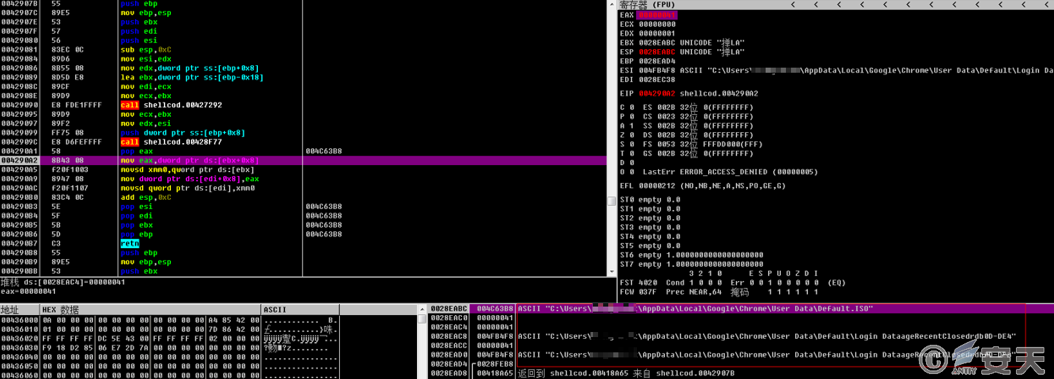Click info line eax=00000041
Viewport: 1054px width, 379px height.
pos(28,292)
